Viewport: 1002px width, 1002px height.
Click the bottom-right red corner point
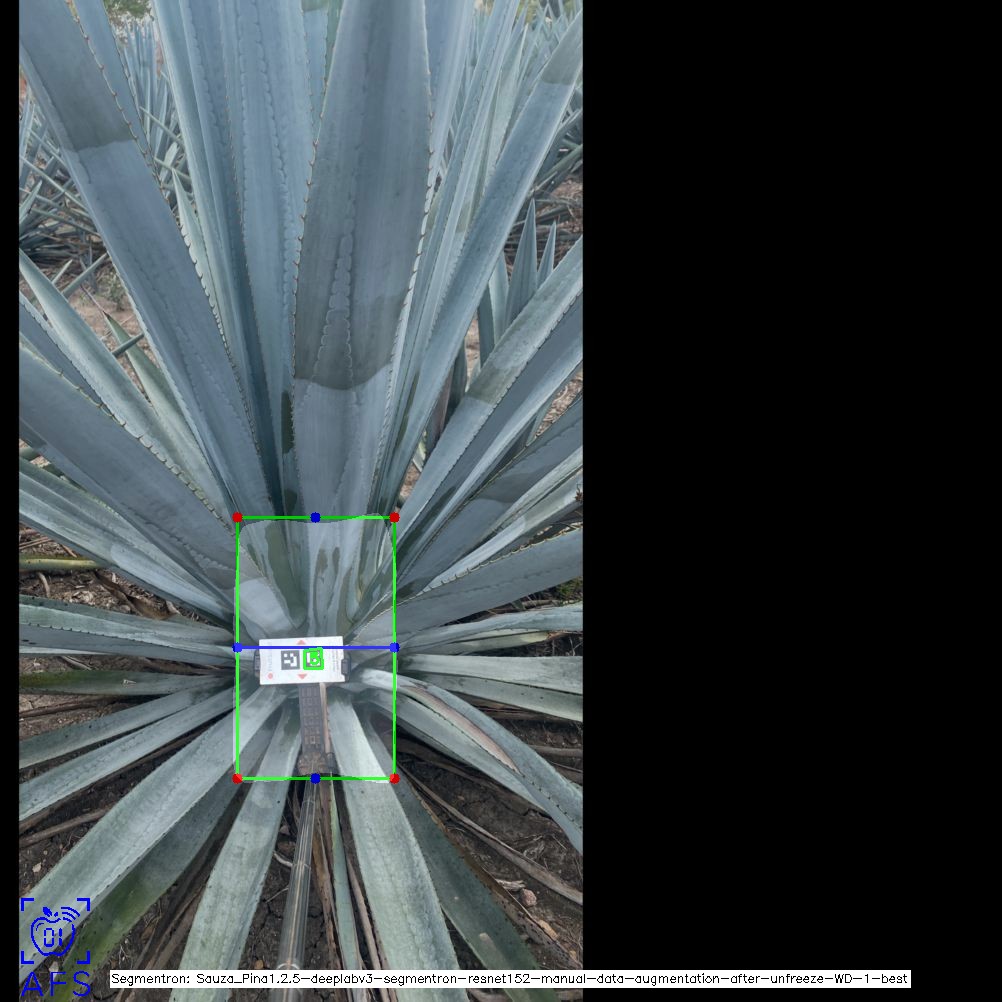(x=394, y=778)
